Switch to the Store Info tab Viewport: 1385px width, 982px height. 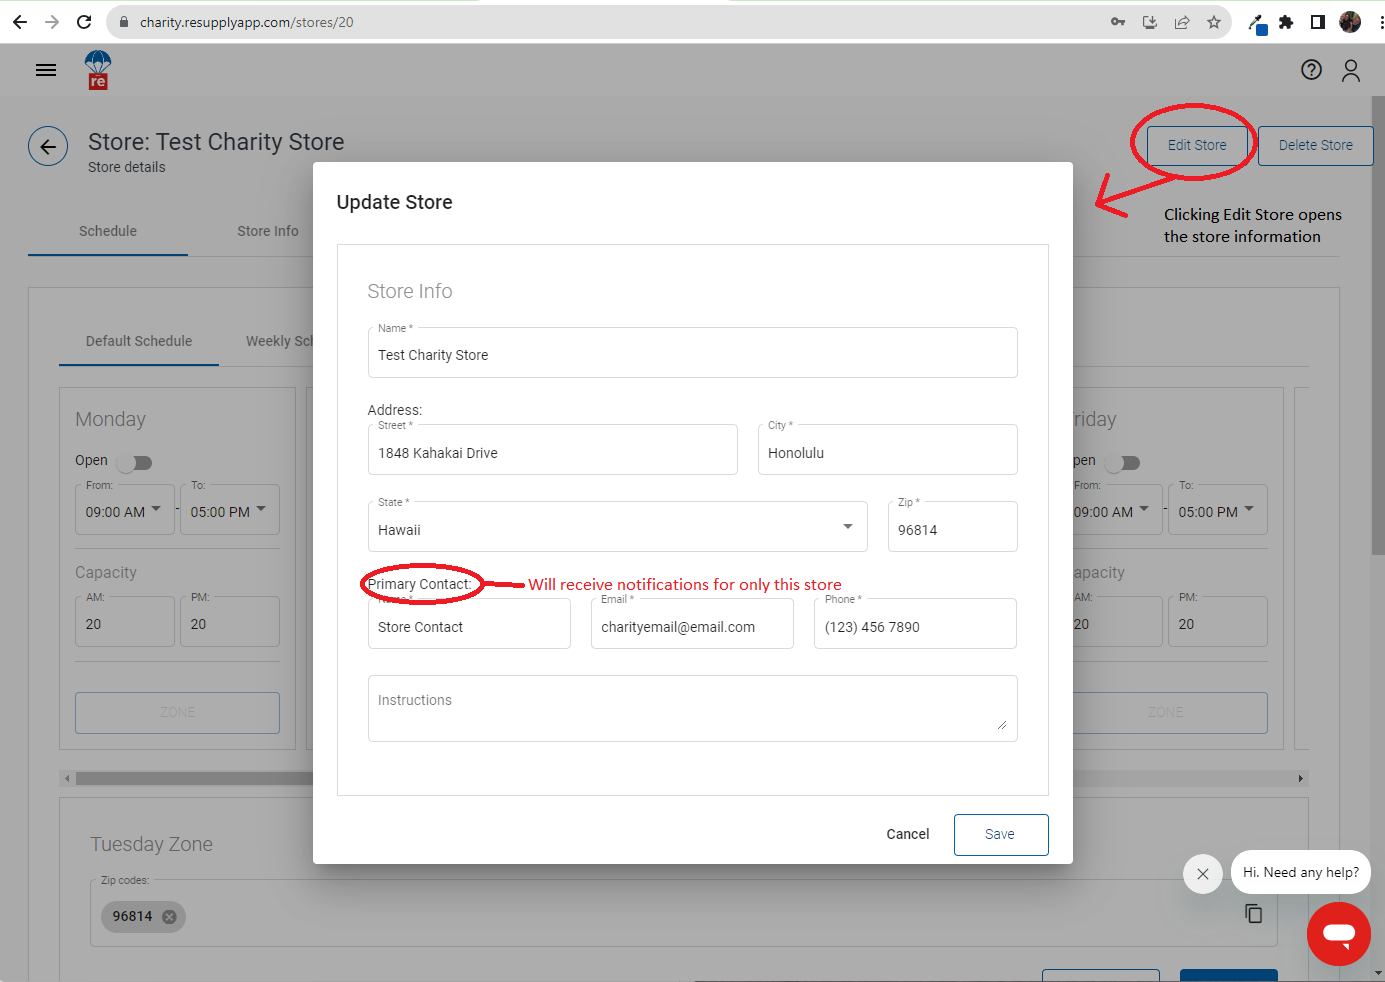click(x=268, y=231)
